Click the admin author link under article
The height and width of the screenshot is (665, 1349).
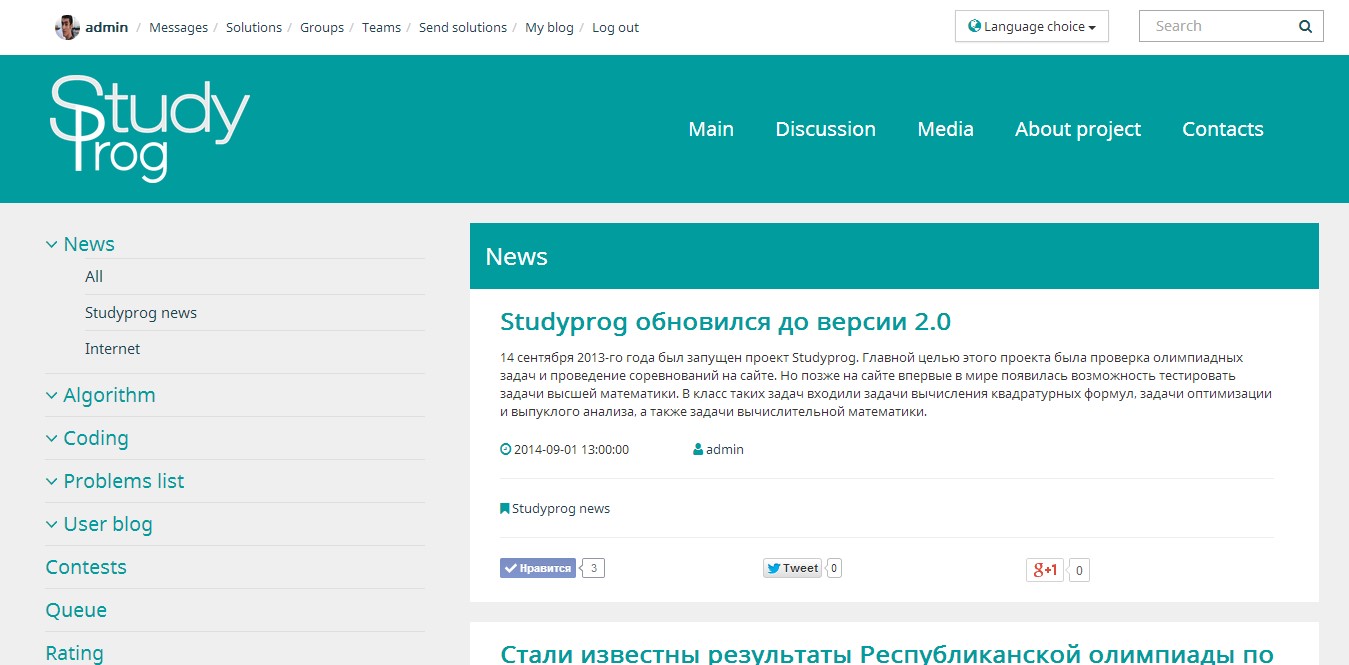click(725, 450)
